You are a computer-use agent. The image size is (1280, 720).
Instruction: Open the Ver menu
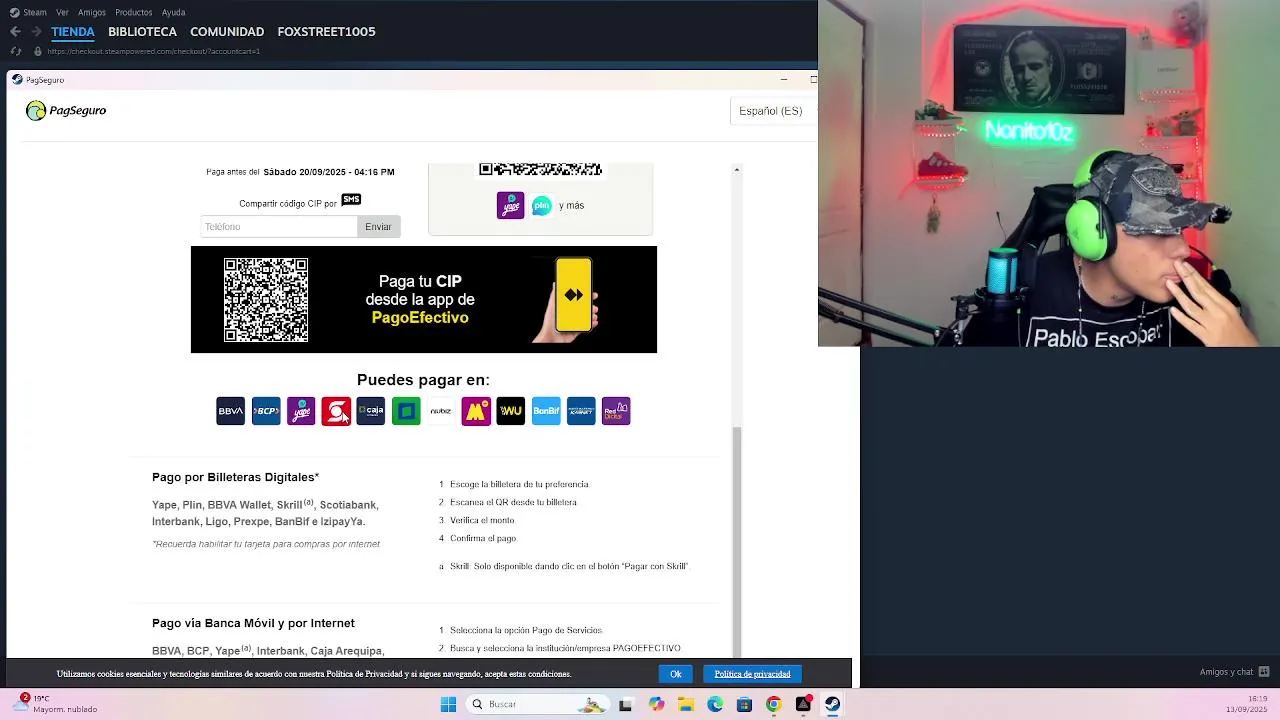(x=62, y=12)
